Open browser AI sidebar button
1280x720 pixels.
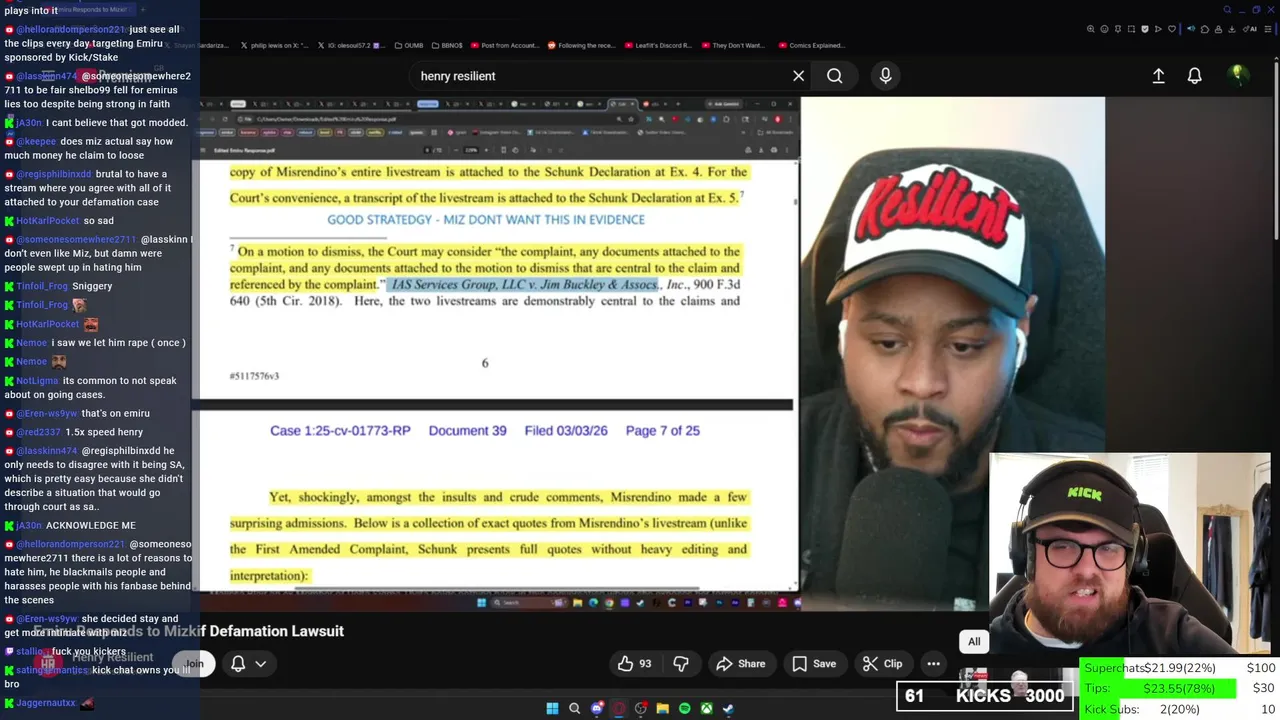(x=1252, y=29)
